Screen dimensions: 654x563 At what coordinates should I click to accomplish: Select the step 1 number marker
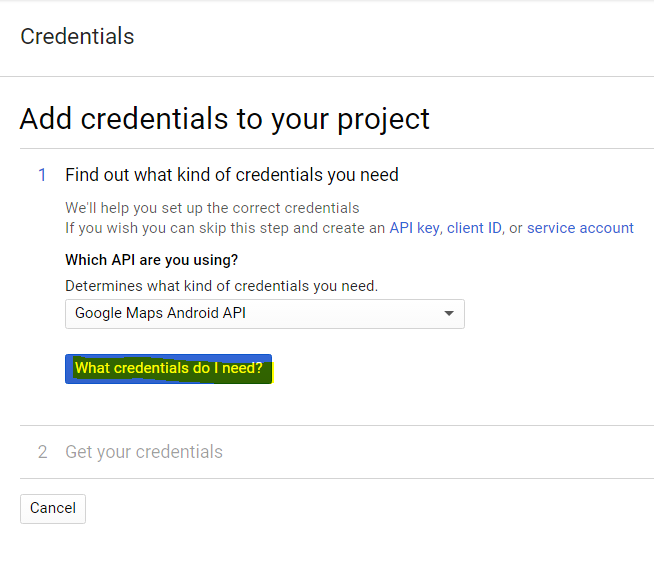[x=42, y=175]
